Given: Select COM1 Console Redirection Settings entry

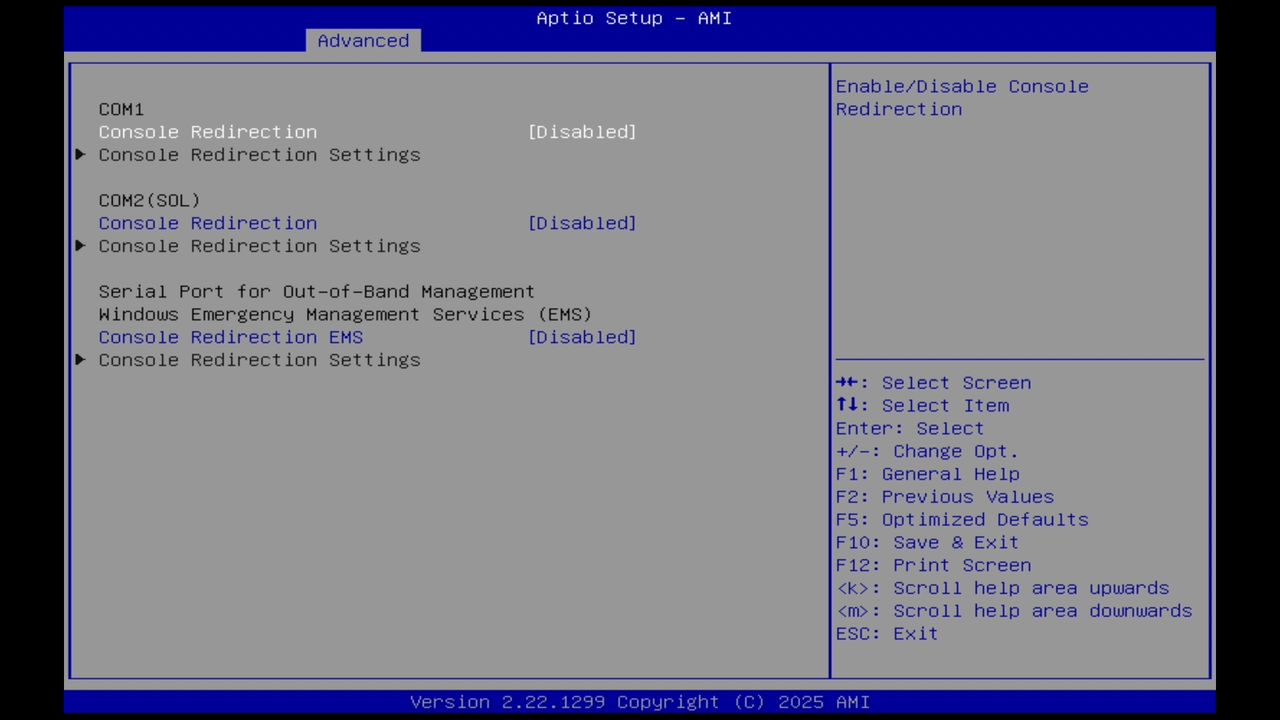Looking at the screenshot, I should tap(259, 155).
